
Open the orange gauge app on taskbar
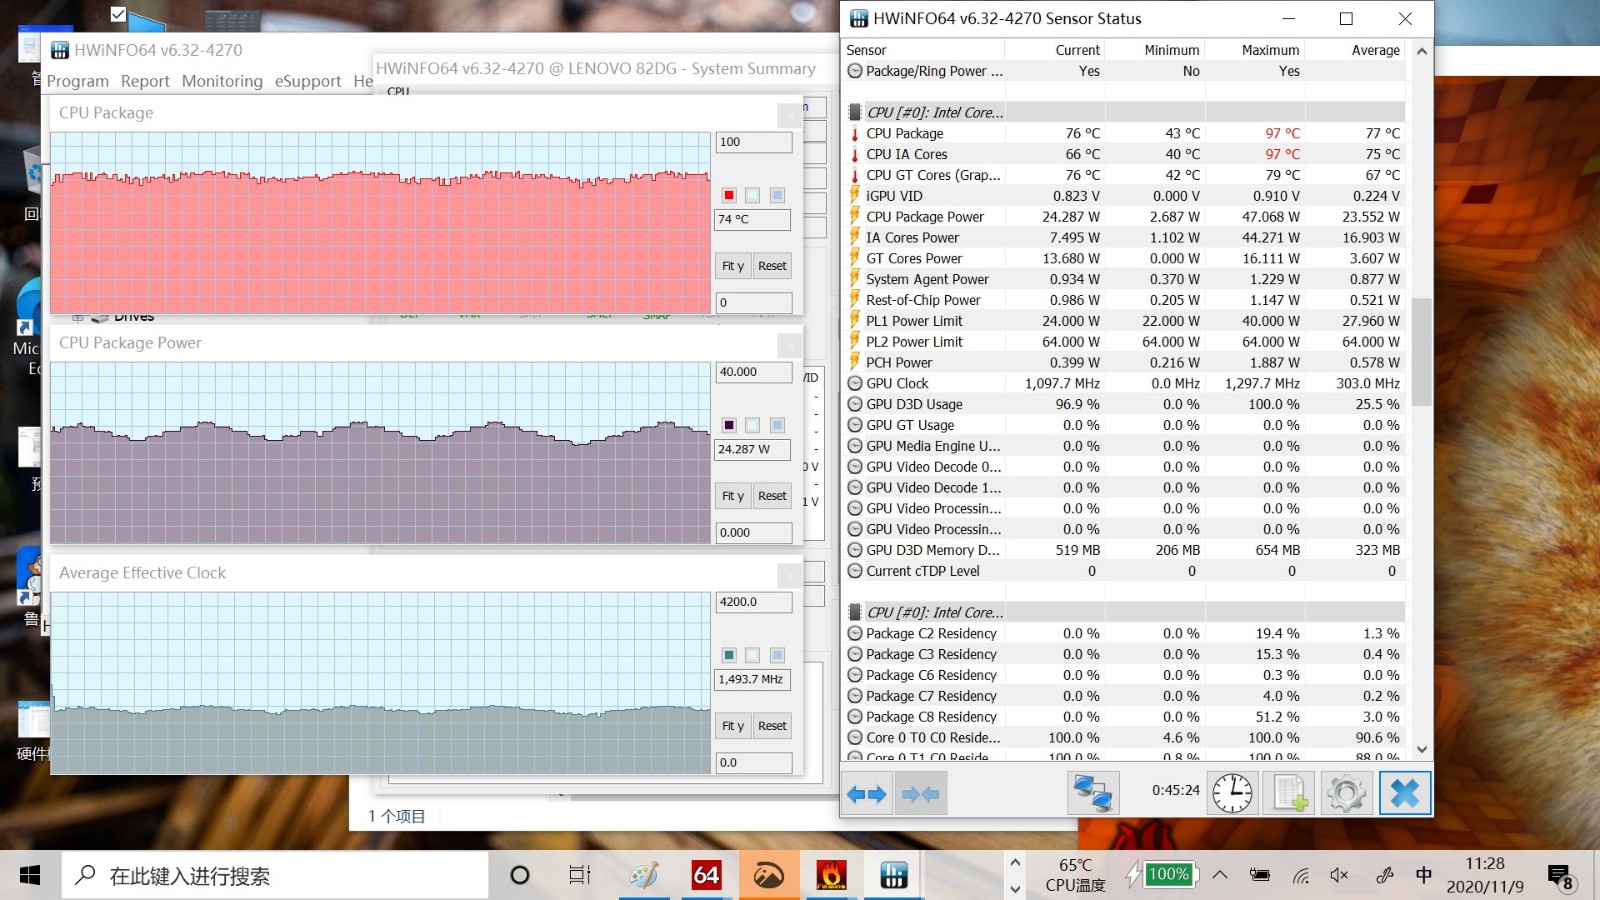click(x=769, y=876)
